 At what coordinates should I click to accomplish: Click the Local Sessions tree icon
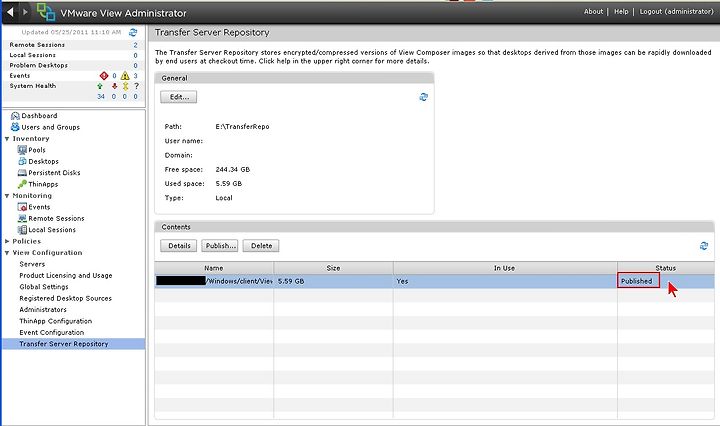click(22, 230)
